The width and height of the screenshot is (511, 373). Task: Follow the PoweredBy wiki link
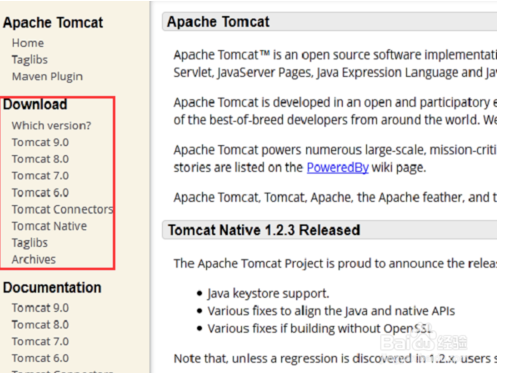coord(337,167)
